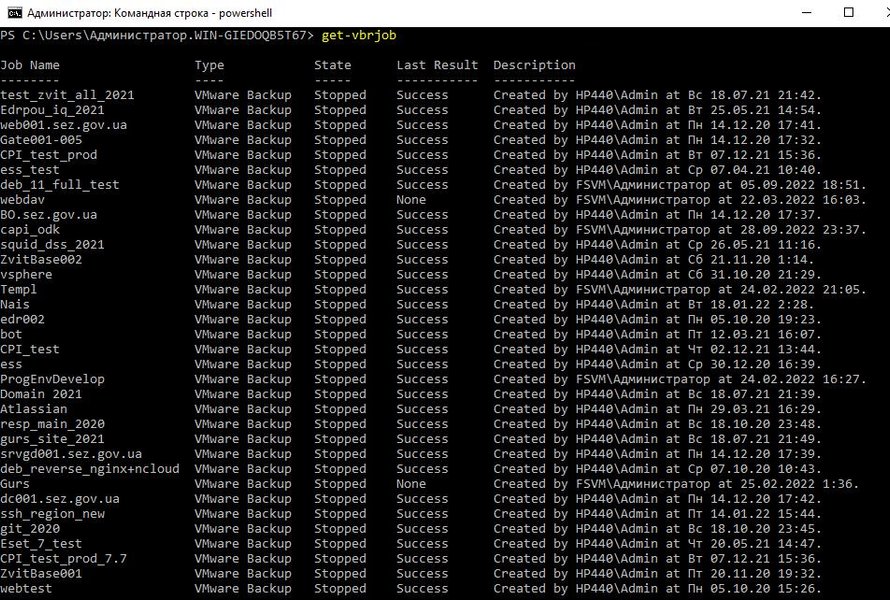Select the Atlassian job name
The width and height of the screenshot is (890, 600).
coord(34,409)
